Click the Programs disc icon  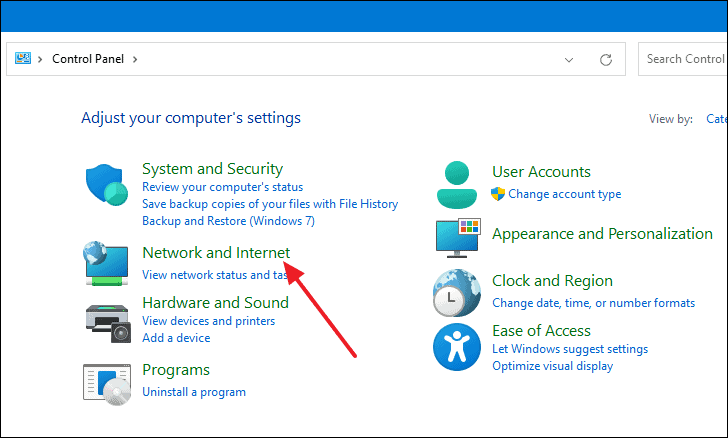(x=107, y=384)
